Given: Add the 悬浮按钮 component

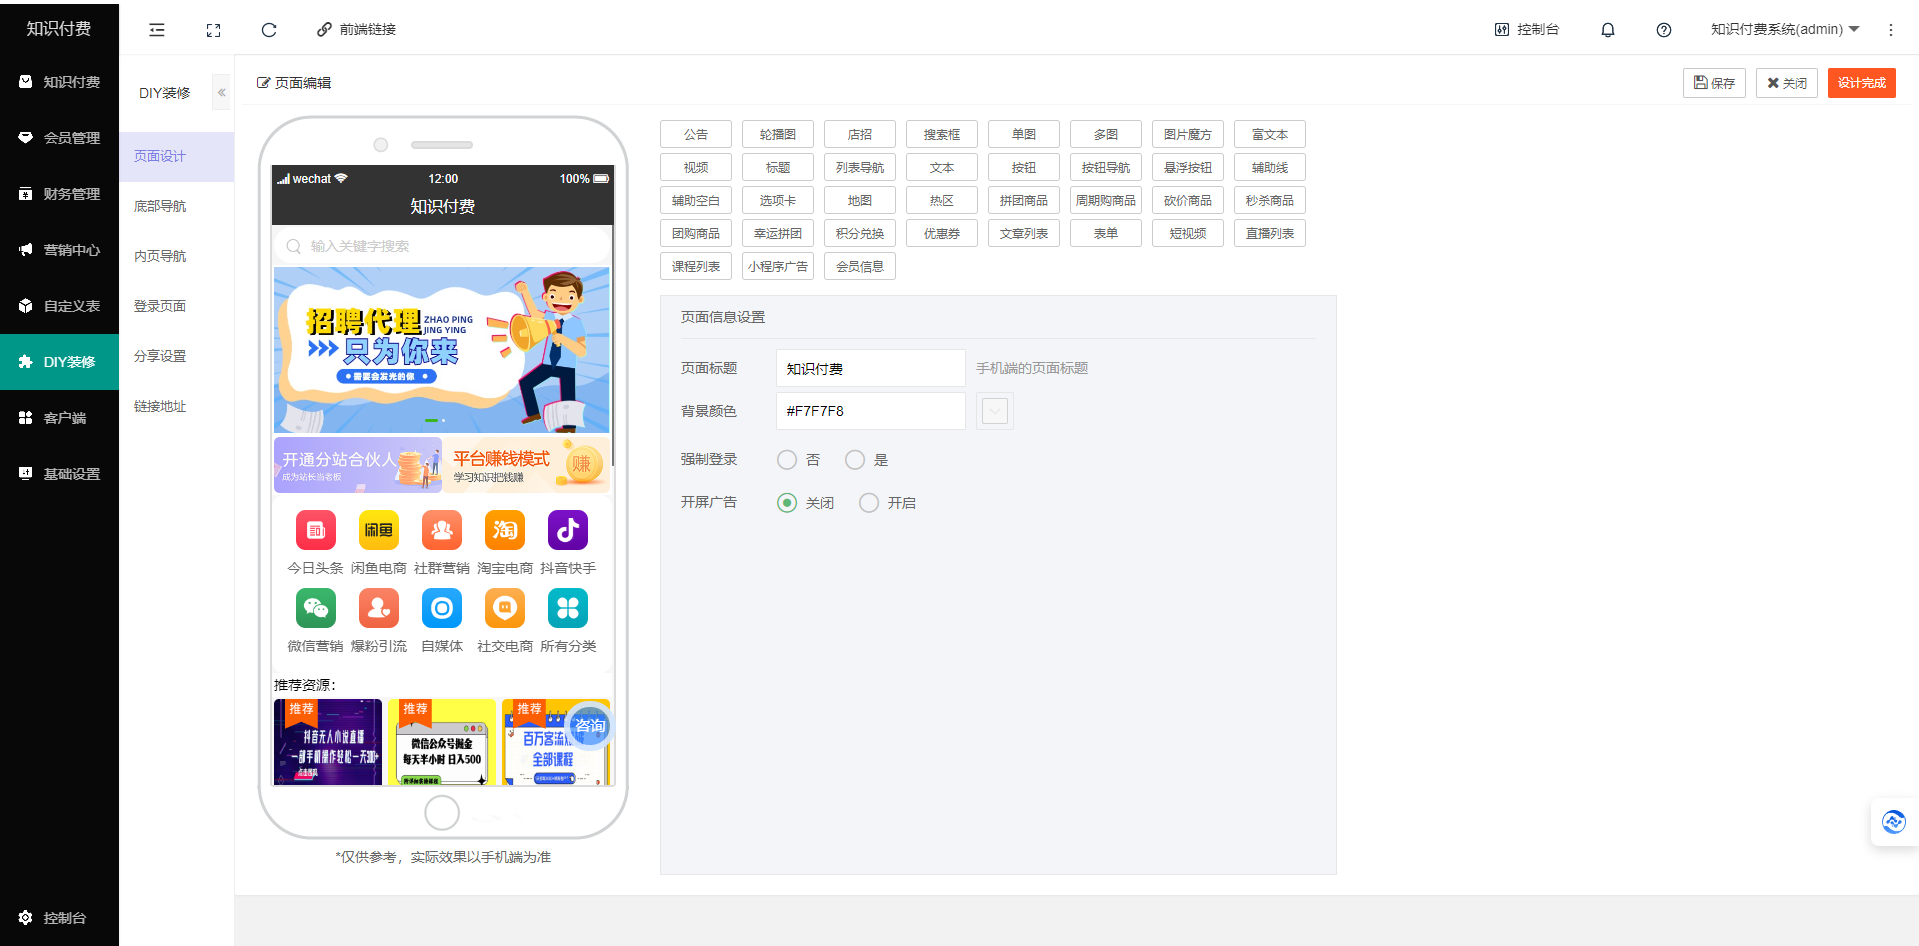Looking at the screenshot, I should [1188, 167].
